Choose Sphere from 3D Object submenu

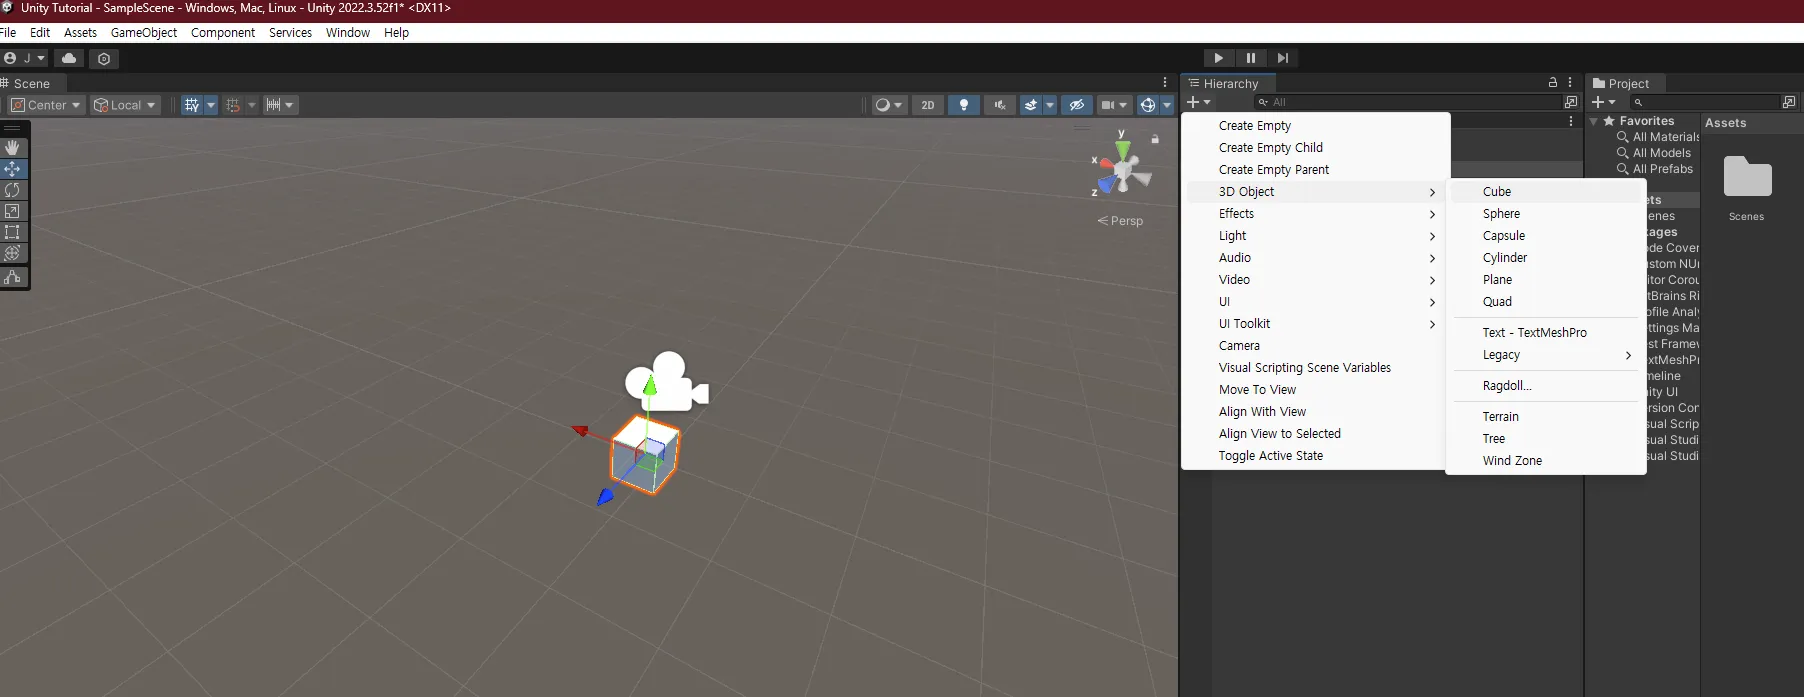(x=1546, y=213)
